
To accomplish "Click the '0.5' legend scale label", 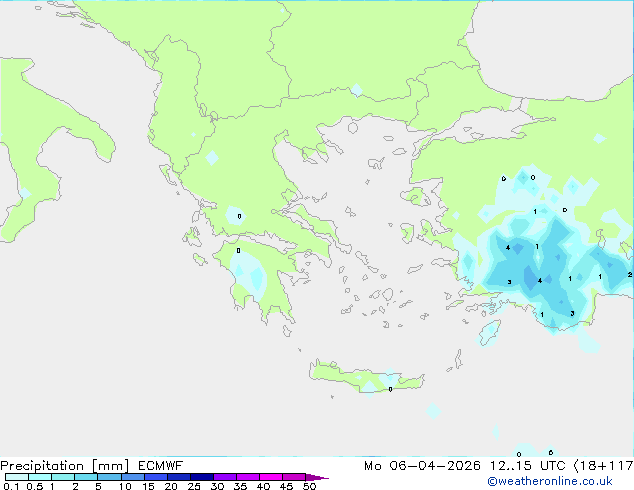I will [35, 486].
